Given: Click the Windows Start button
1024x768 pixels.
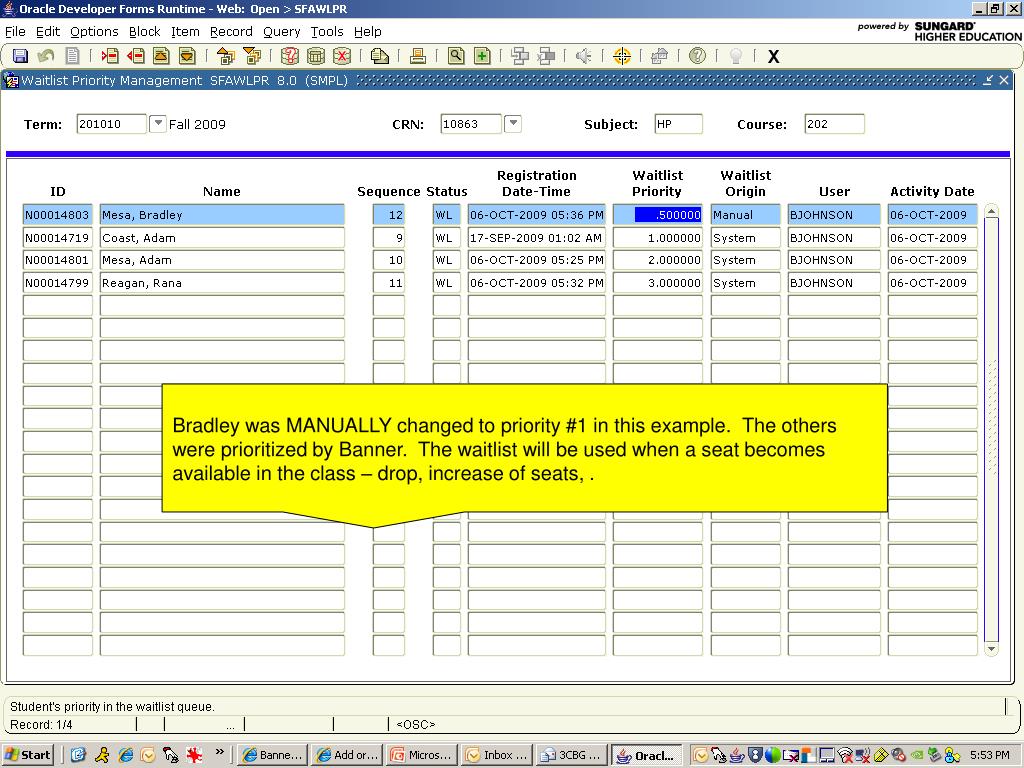Looking at the screenshot, I should click(x=29, y=755).
